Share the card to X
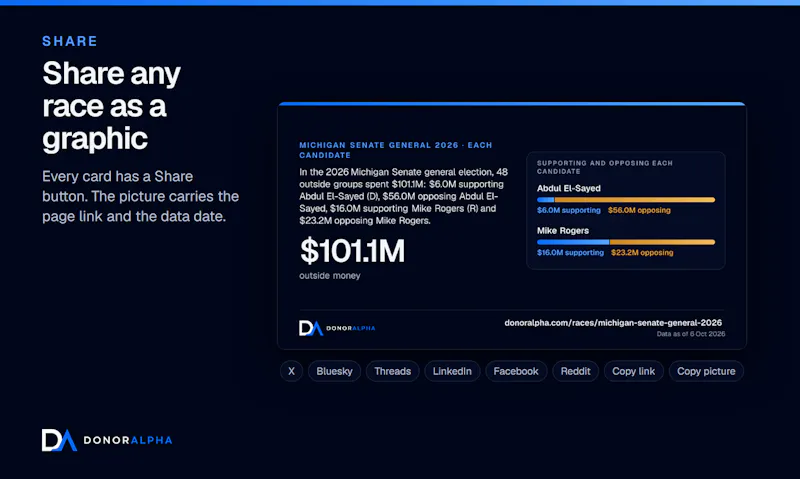Viewport: 800px width, 479px height. [x=291, y=371]
